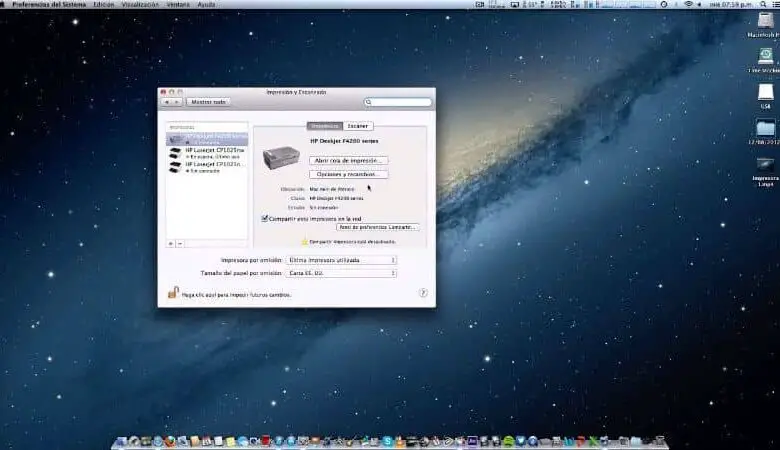Image resolution: width=780 pixels, height=450 pixels.
Task: Click the add printer plus button
Action: [170, 243]
